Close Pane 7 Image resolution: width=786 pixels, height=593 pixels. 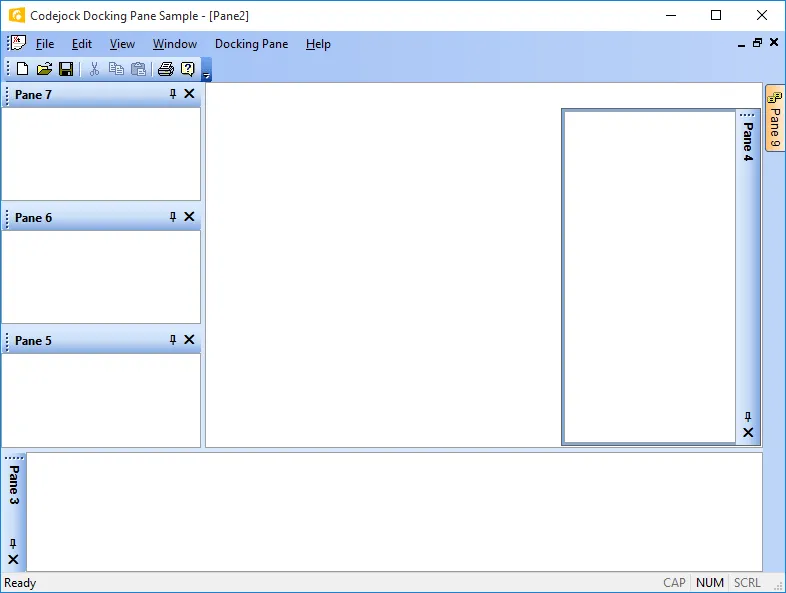(189, 94)
